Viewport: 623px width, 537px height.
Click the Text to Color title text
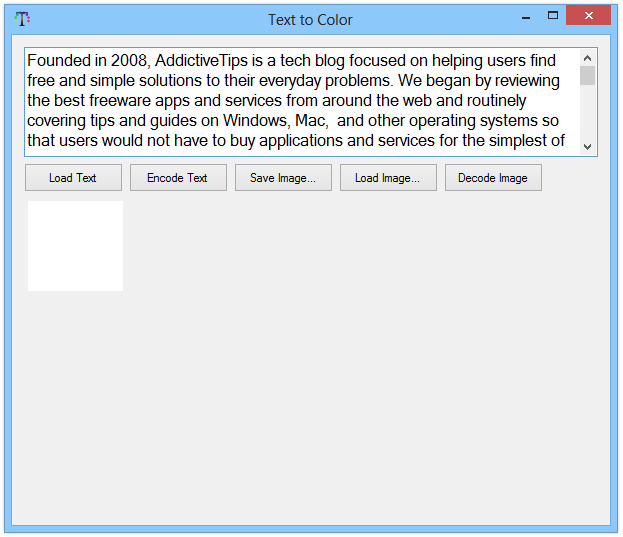point(310,20)
